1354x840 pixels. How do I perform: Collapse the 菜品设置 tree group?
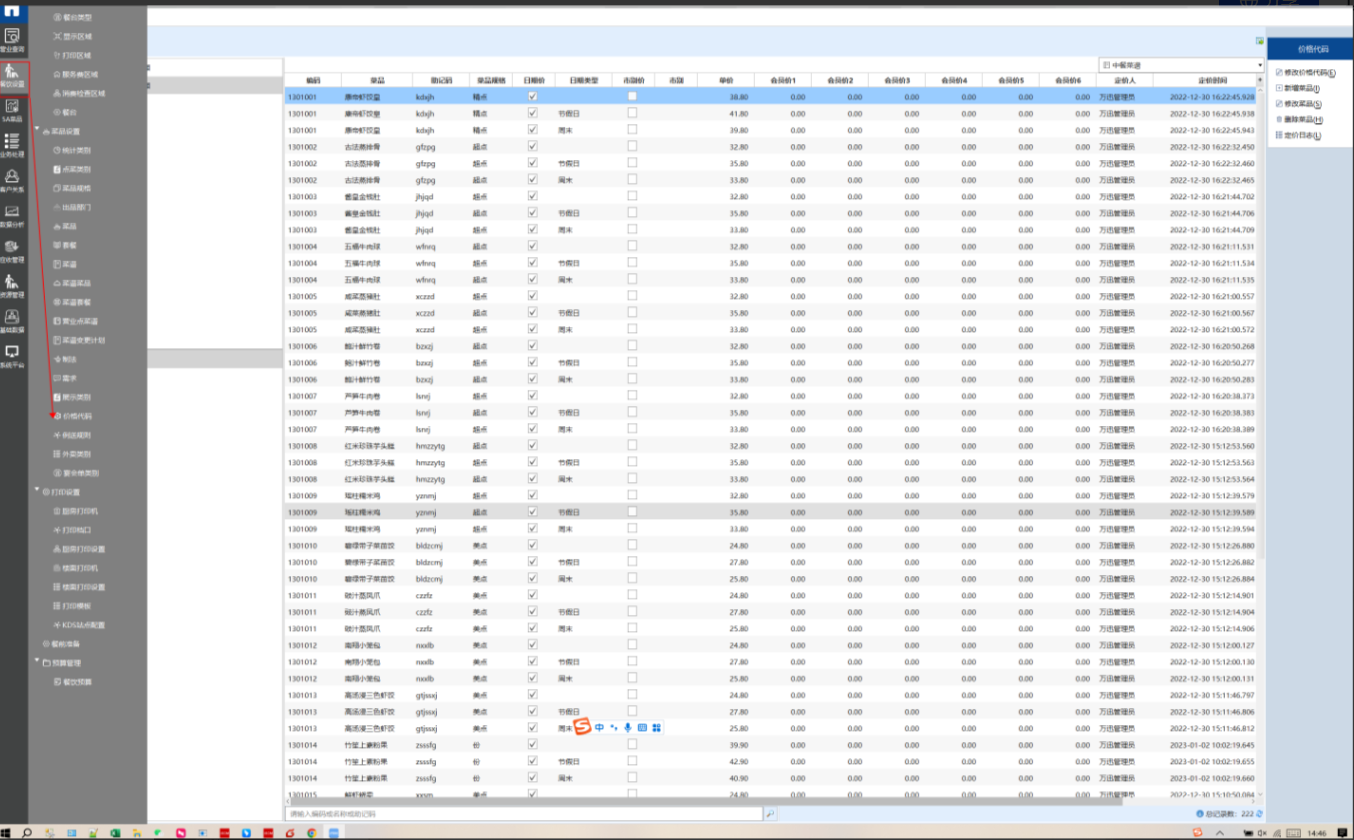tap(38, 131)
